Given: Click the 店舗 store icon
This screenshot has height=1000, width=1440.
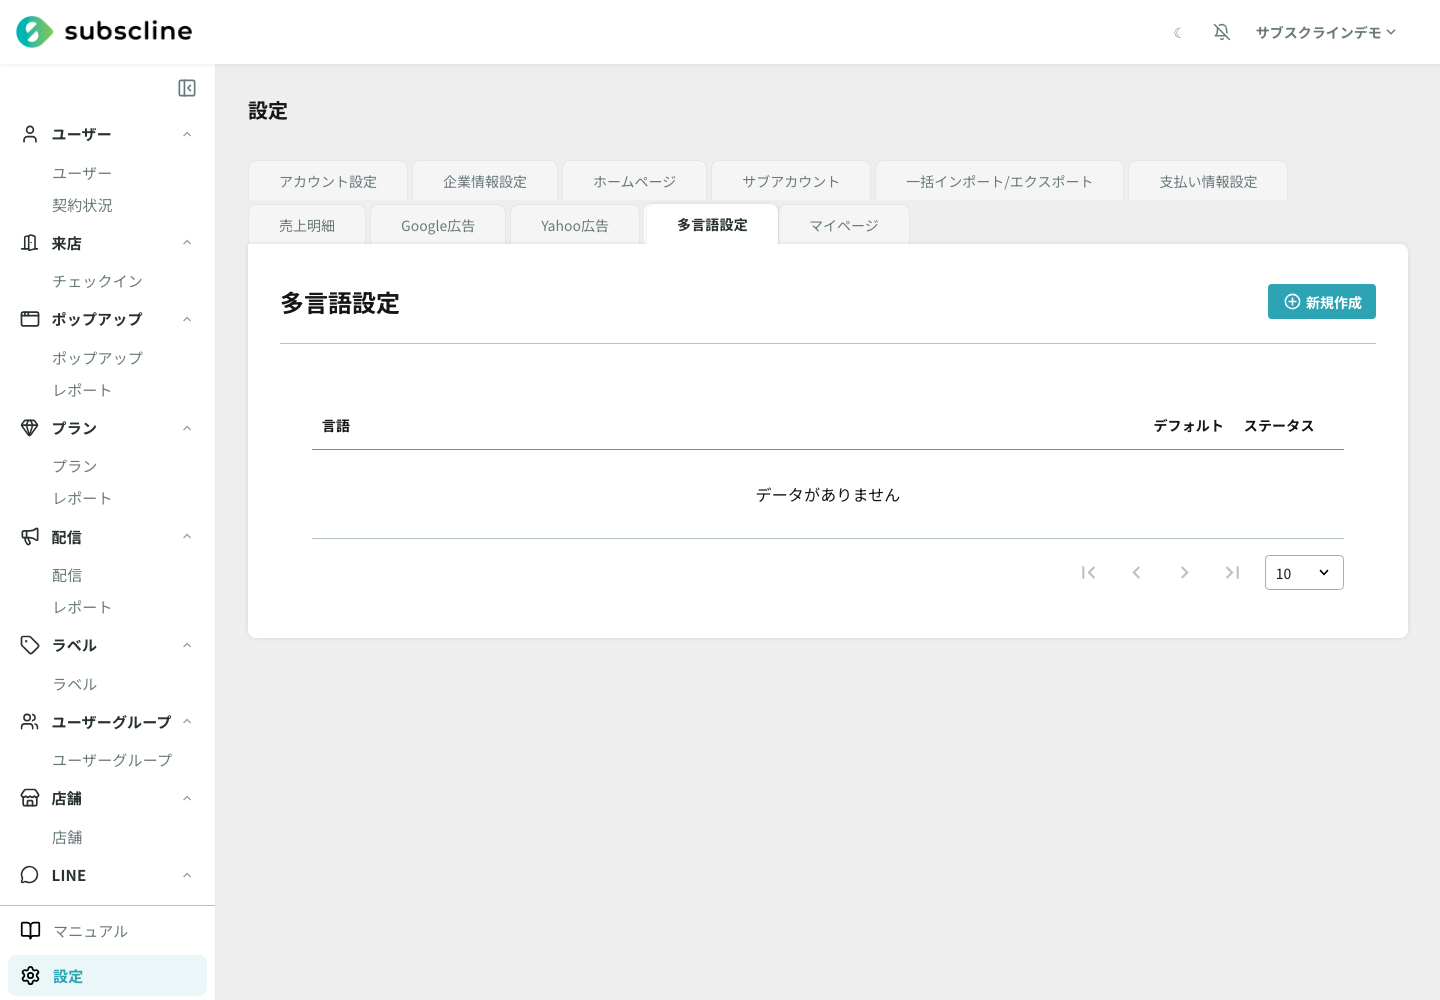Looking at the screenshot, I should coord(30,798).
